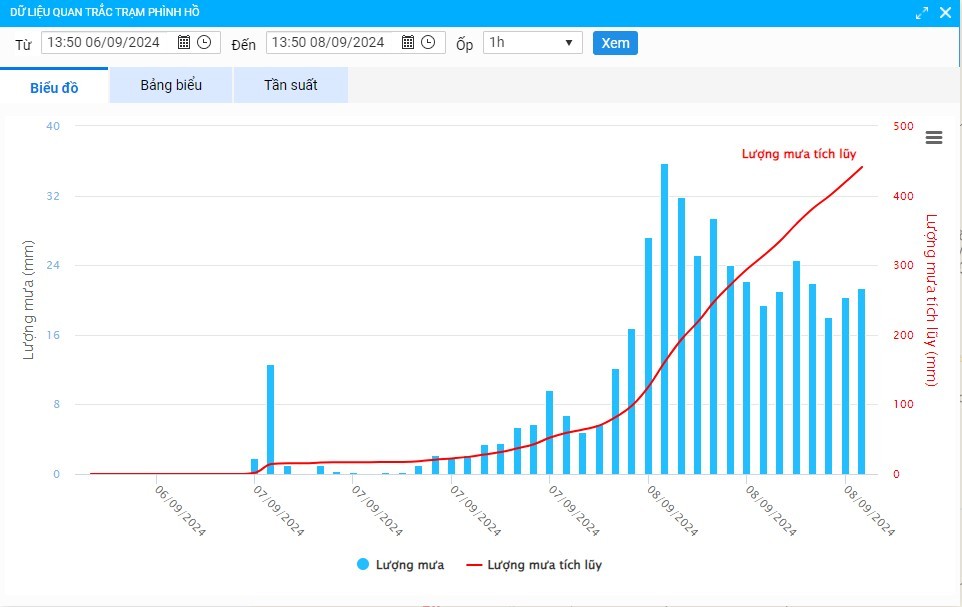Click the red Lượng mưa tích lũy label on the chart
The height and width of the screenshot is (607, 962).
point(798,153)
